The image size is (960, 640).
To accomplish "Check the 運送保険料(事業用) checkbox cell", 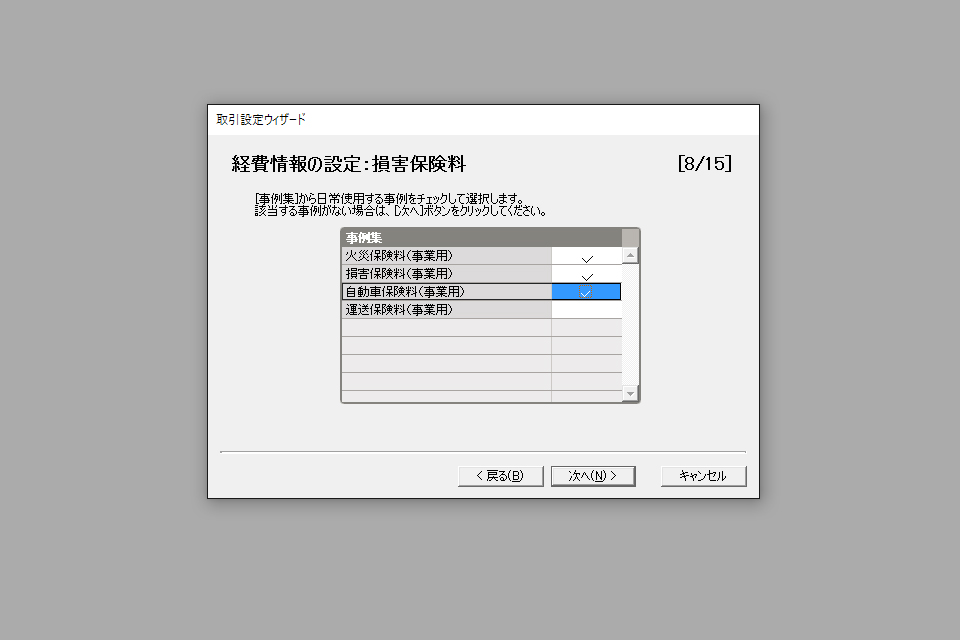I will coord(587,309).
